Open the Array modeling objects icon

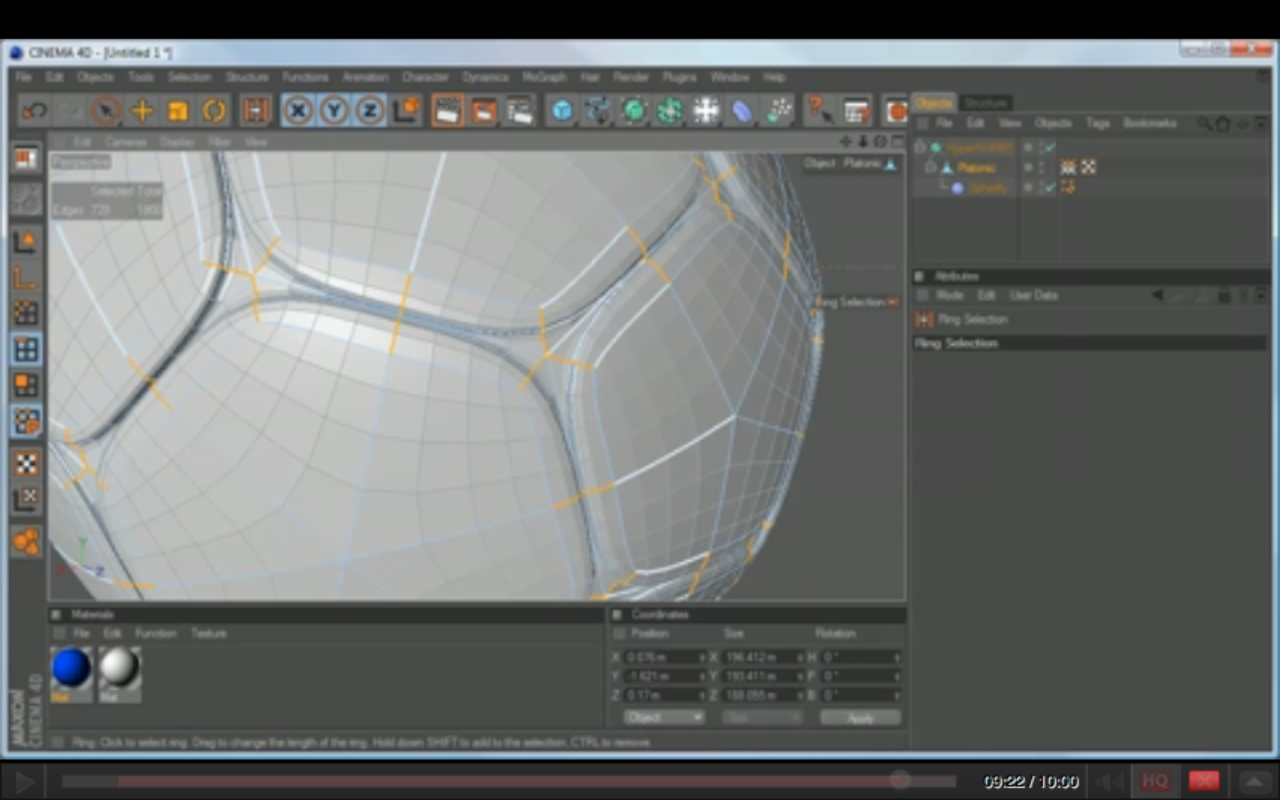coord(670,111)
